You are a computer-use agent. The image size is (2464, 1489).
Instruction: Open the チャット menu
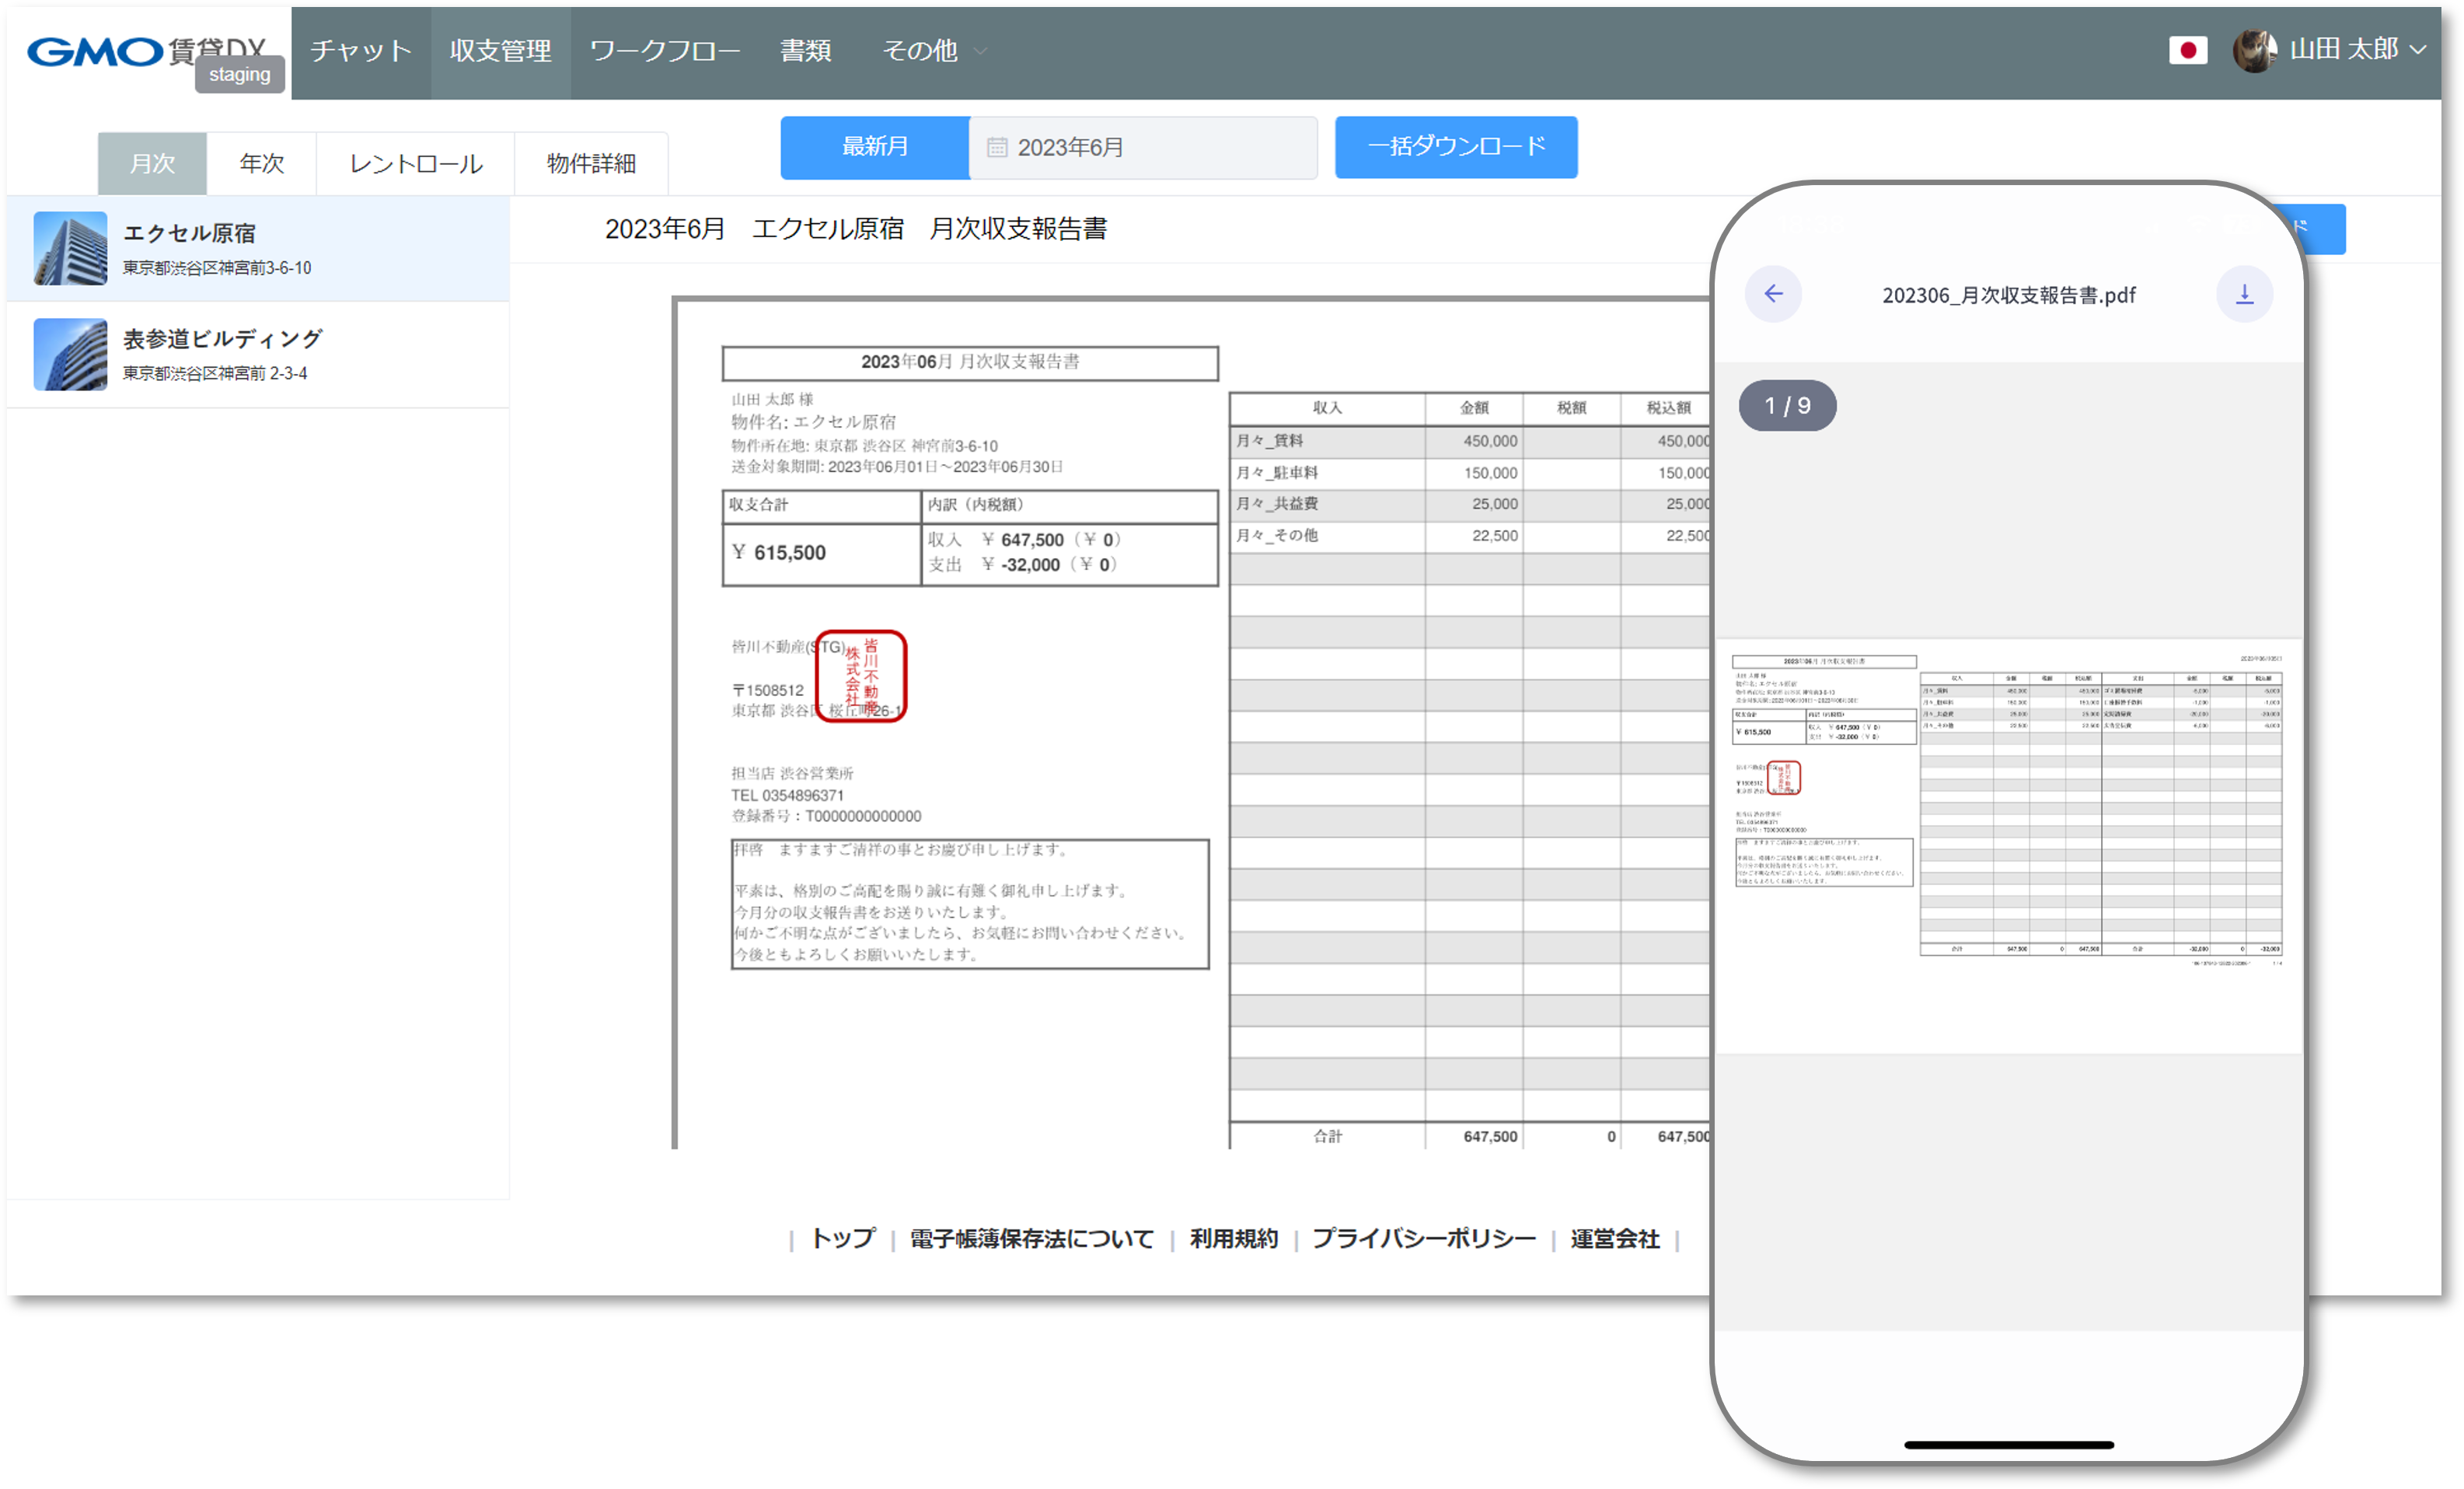tap(360, 51)
